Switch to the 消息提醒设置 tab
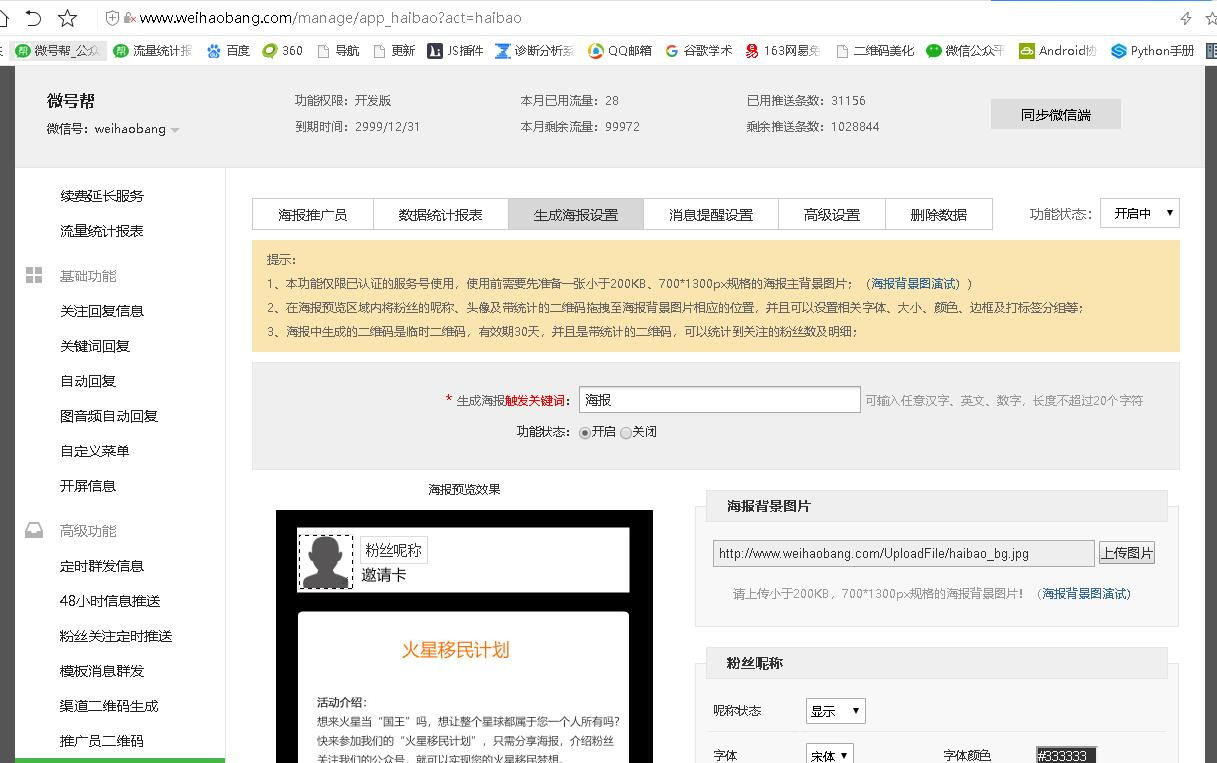This screenshot has width=1217, height=763. (710, 214)
